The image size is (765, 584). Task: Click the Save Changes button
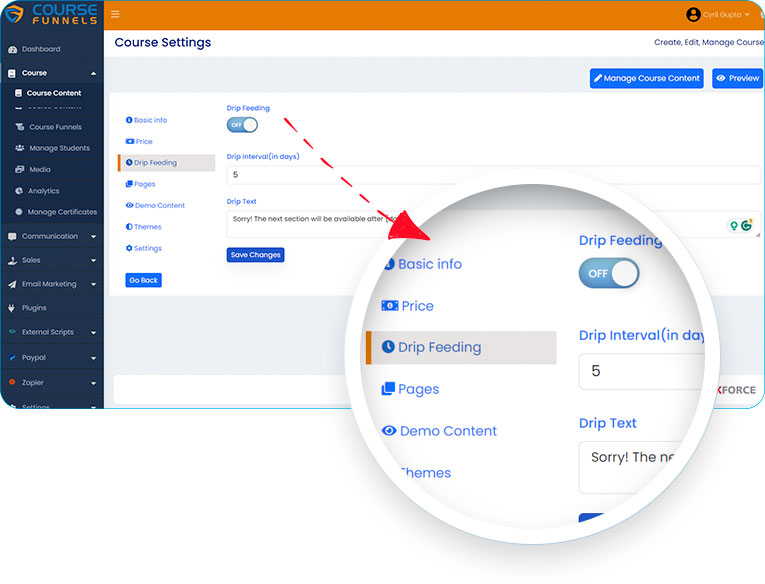click(255, 255)
